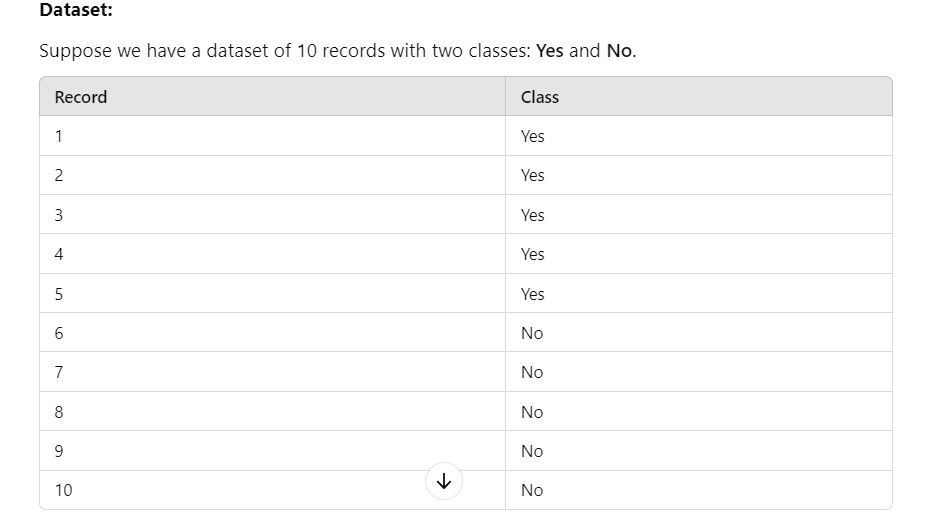The width and height of the screenshot is (952, 516).
Task: Click the No class of record 7
Action: 531,372
